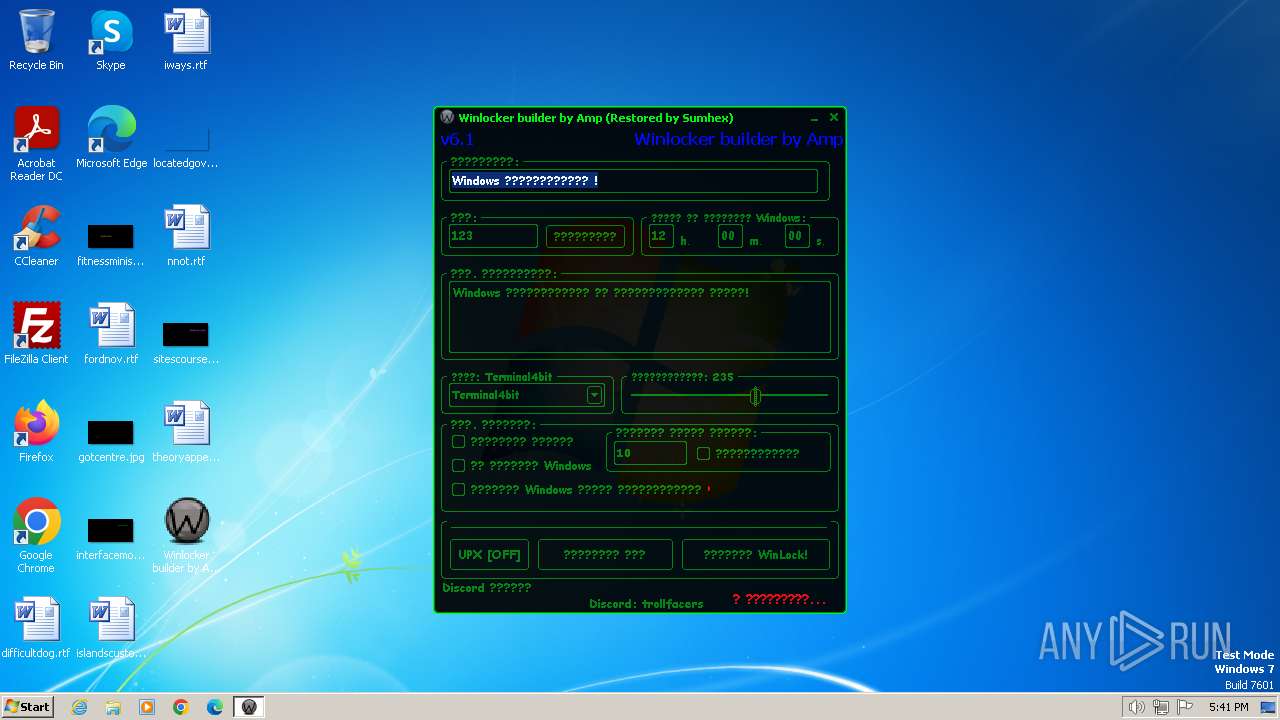This screenshot has height=720, width=1280.
Task: Focus the 'Windows ???????????? !' title field
Action: click(x=633, y=181)
